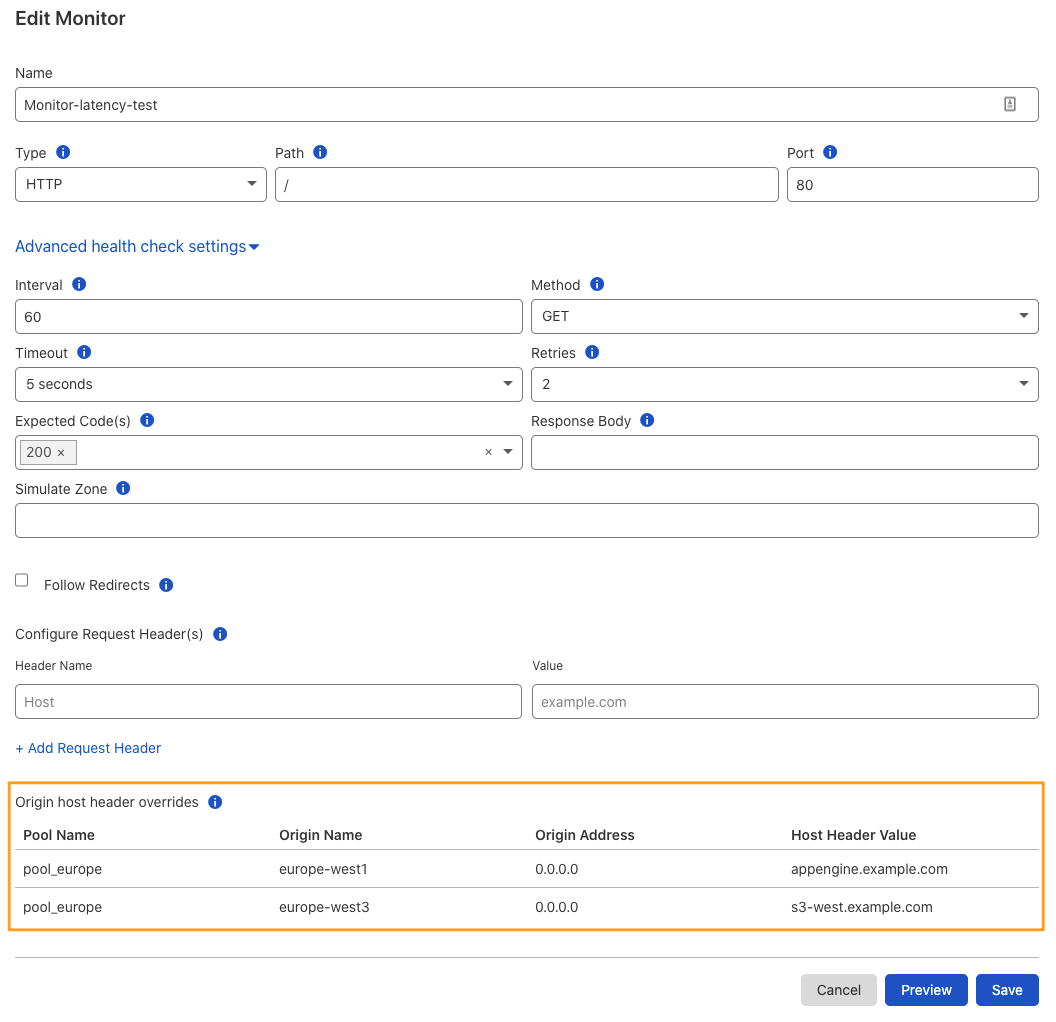Click the Response Body input field

tap(785, 452)
